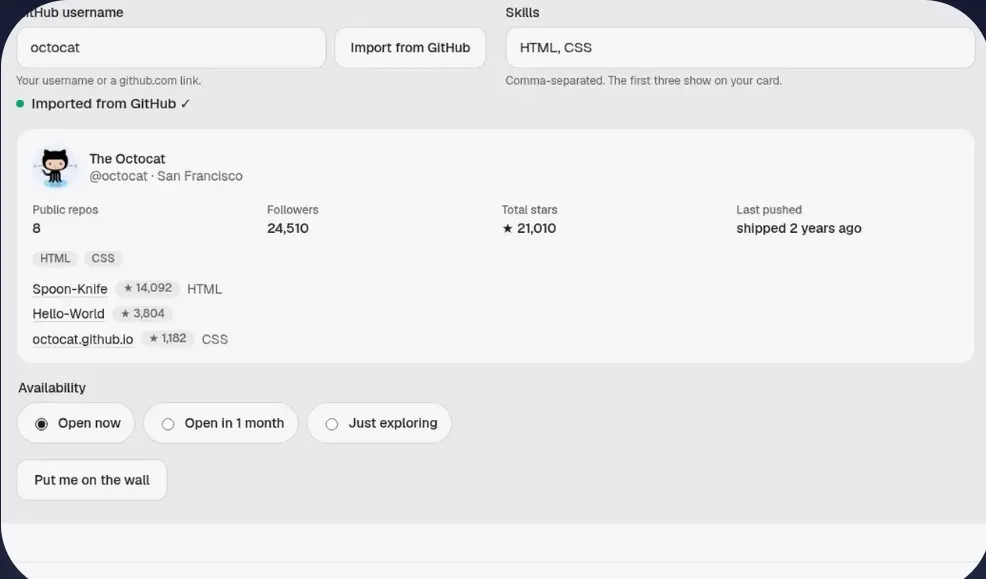Screen dimensions: 986x579
Task: Open the octocat.github.io repository link
Action: (x=83, y=339)
